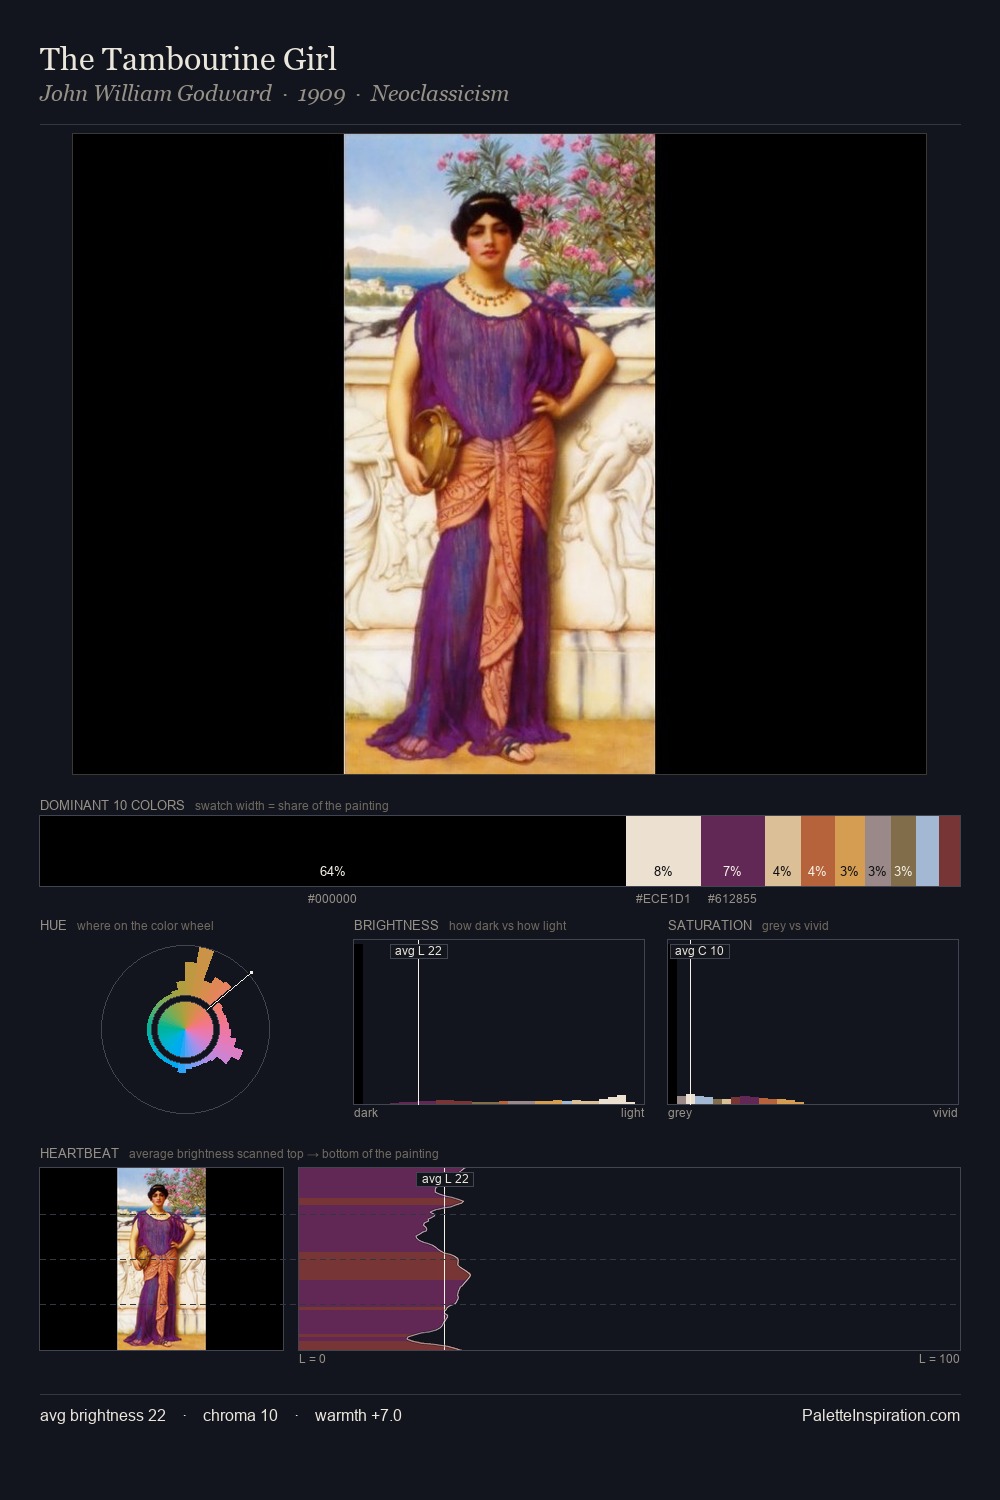Pick the olive brown 3% swatch
This screenshot has width=1000, height=1500.
[x=903, y=851]
